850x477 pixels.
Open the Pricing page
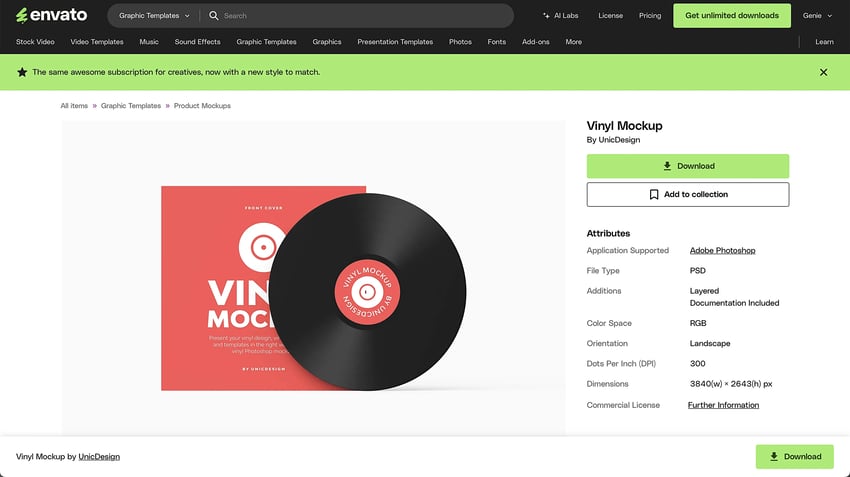point(650,16)
